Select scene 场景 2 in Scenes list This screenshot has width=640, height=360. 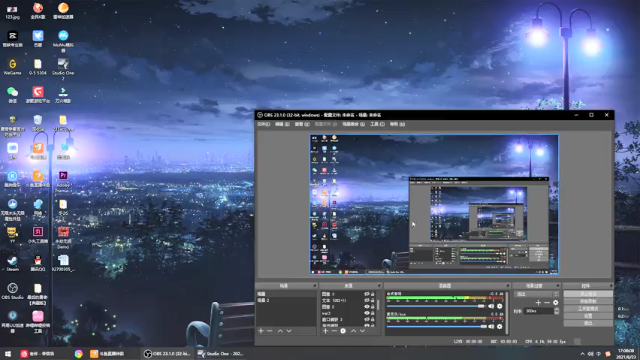[286, 300]
